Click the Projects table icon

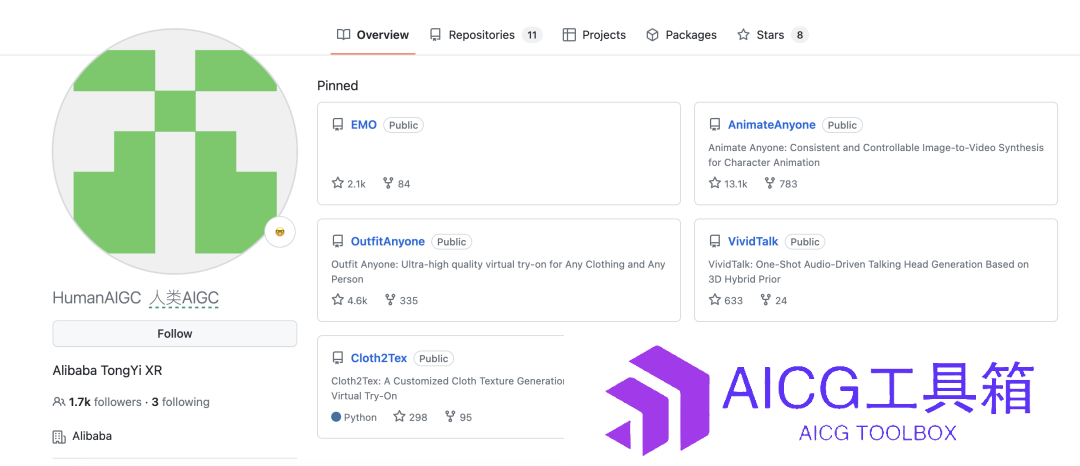point(569,34)
